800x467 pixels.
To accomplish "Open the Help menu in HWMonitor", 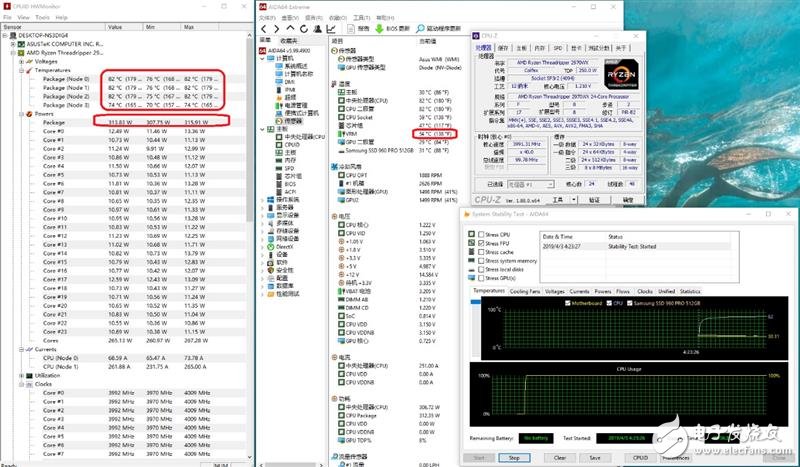I will coord(61,17).
